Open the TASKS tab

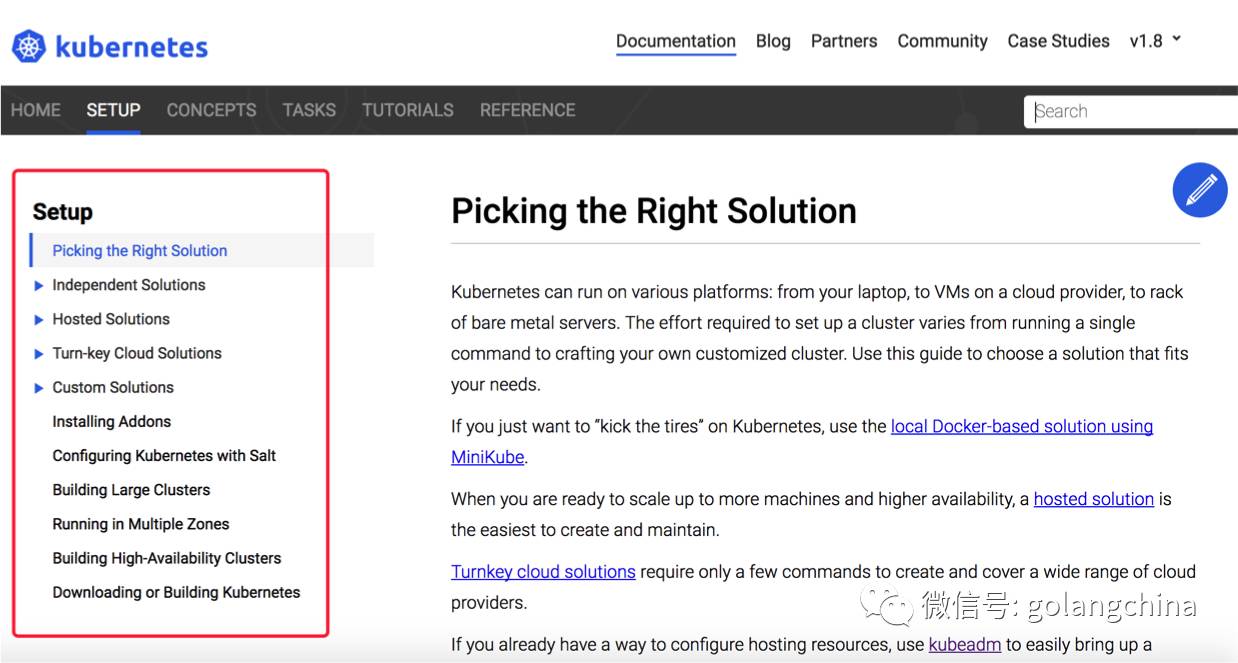coord(309,110)
